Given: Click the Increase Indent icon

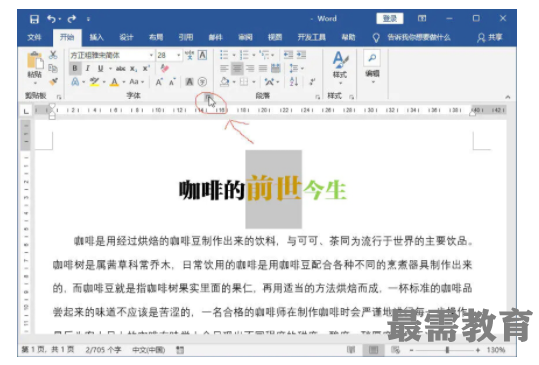Looking at the screenshot, I should click(x=301, y=55).
